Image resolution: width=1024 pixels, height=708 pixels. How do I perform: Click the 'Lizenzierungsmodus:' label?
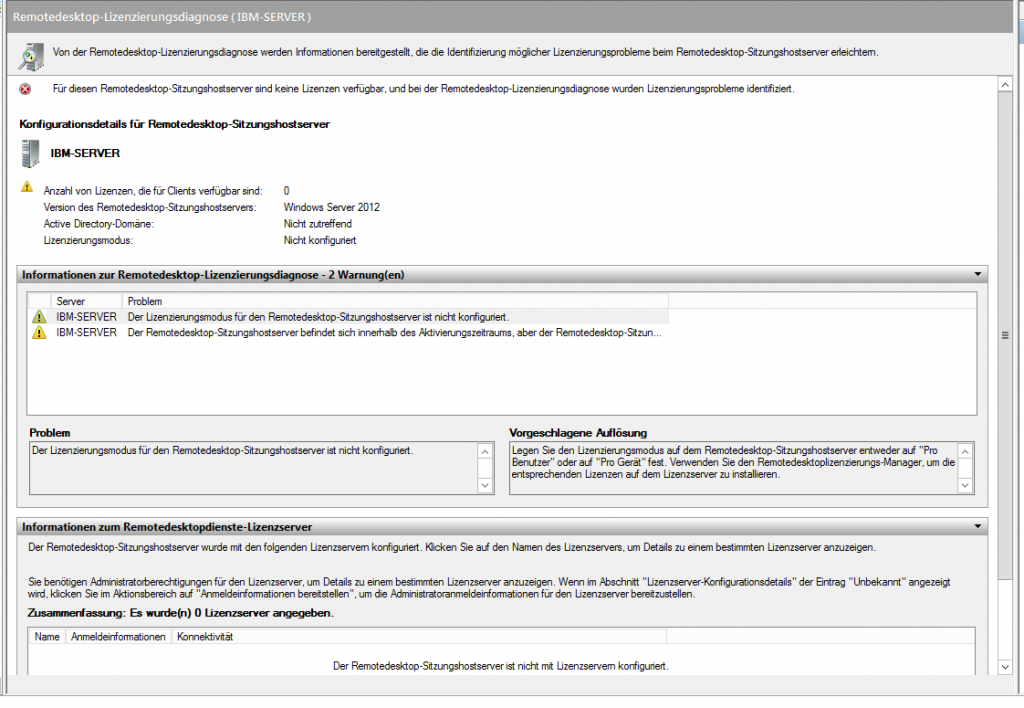(88, 240)
